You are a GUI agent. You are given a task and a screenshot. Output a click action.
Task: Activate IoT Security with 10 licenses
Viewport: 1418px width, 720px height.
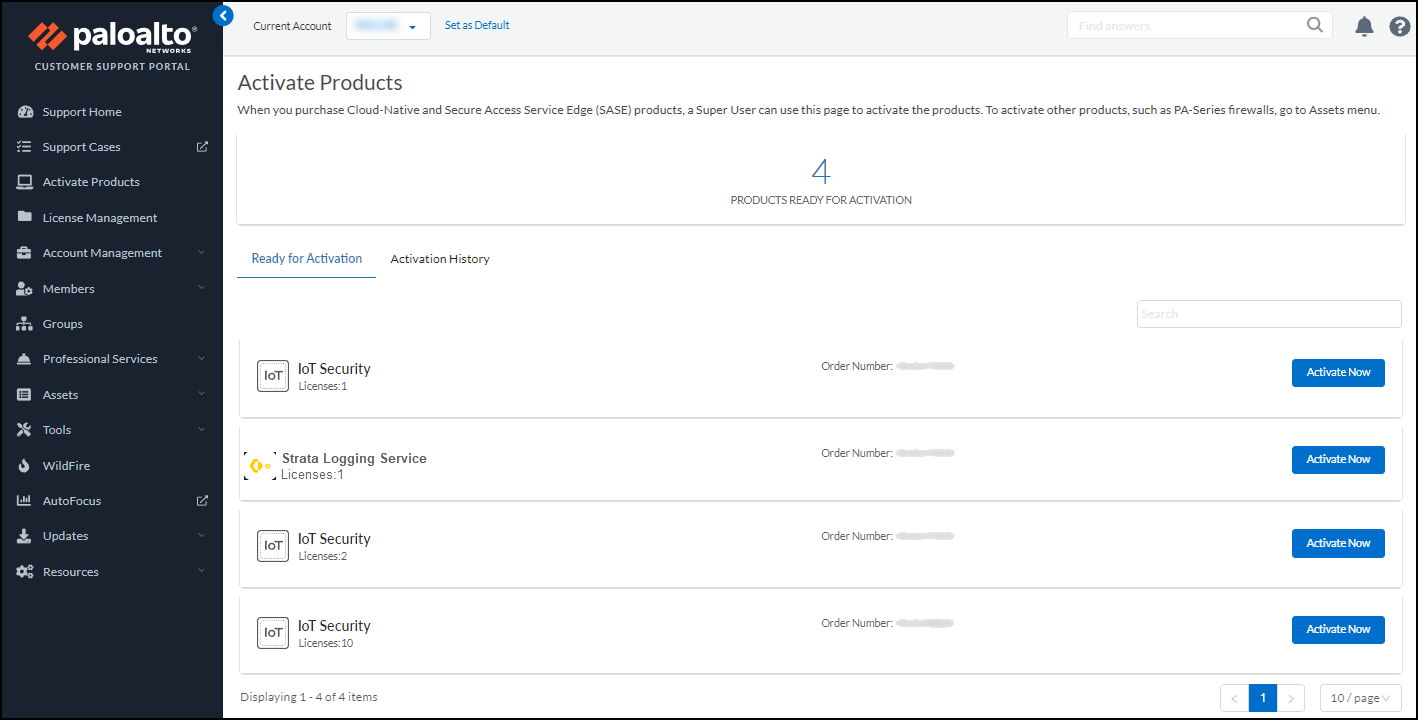pyautogui.click(x=1338, y=629)
